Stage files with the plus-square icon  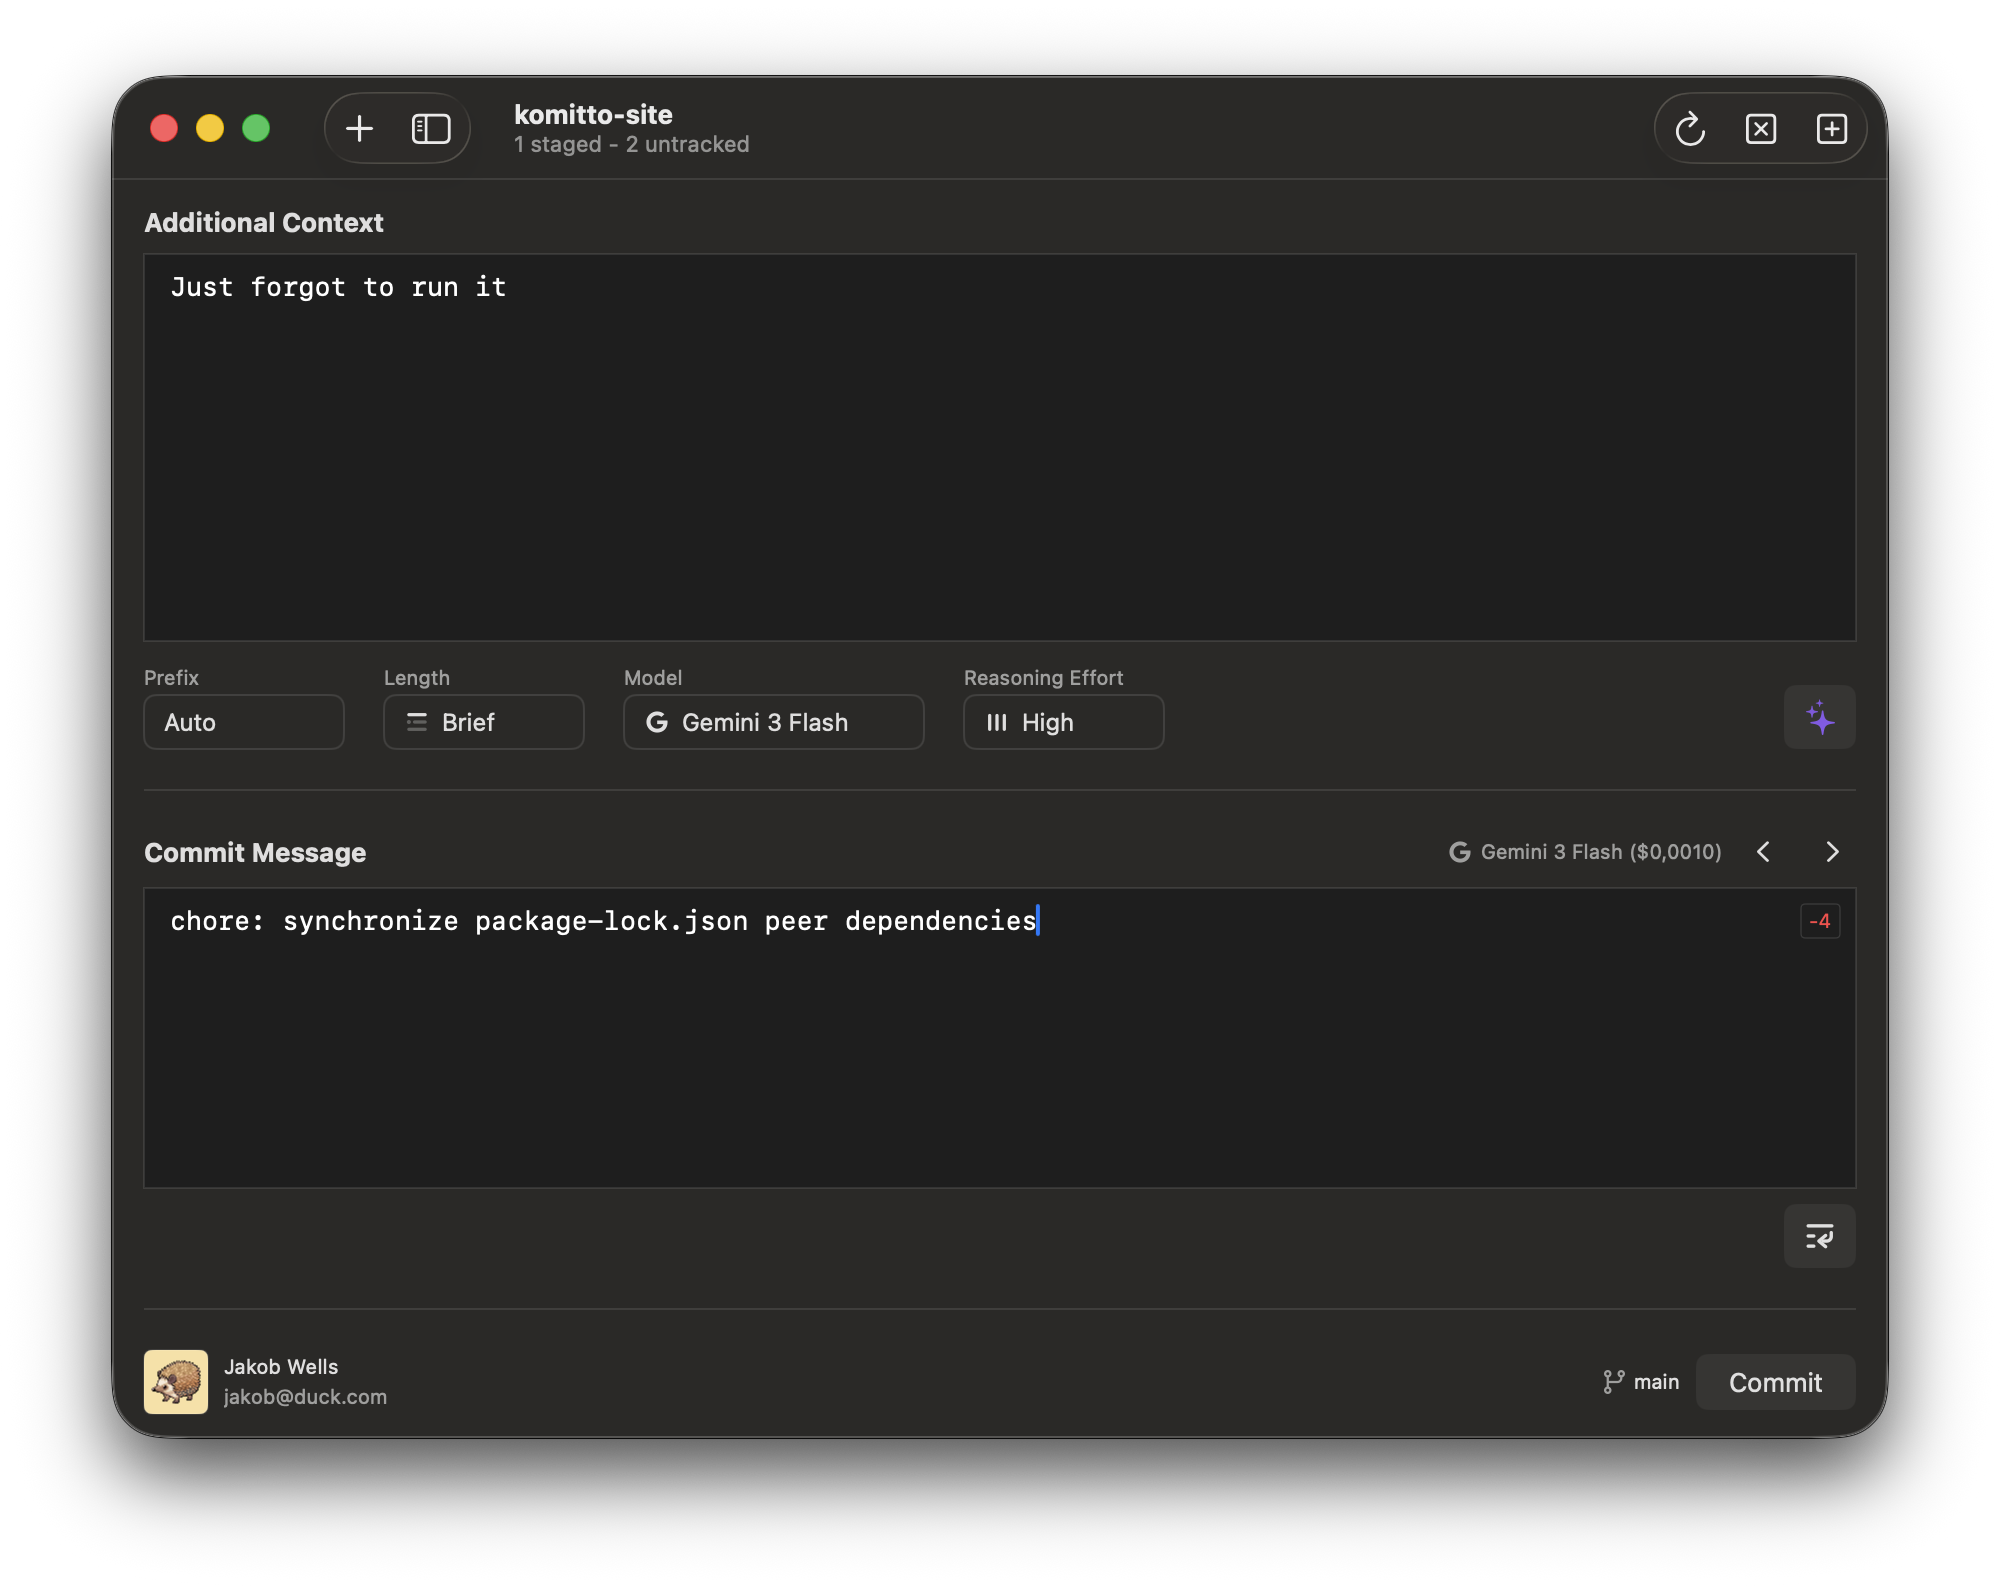pyautogui.click(x=1832, y=128)
